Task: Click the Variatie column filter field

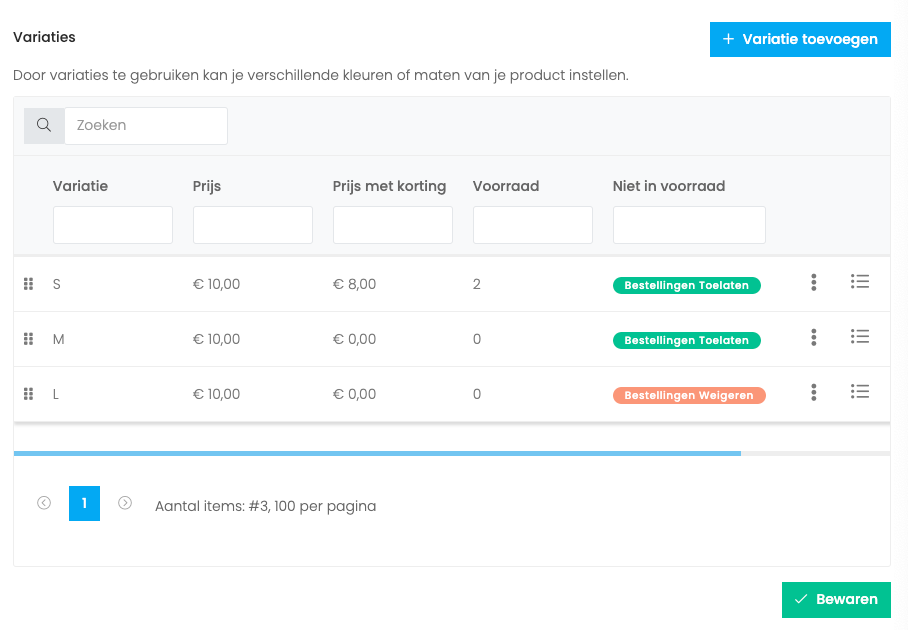Action: [113, 225]
